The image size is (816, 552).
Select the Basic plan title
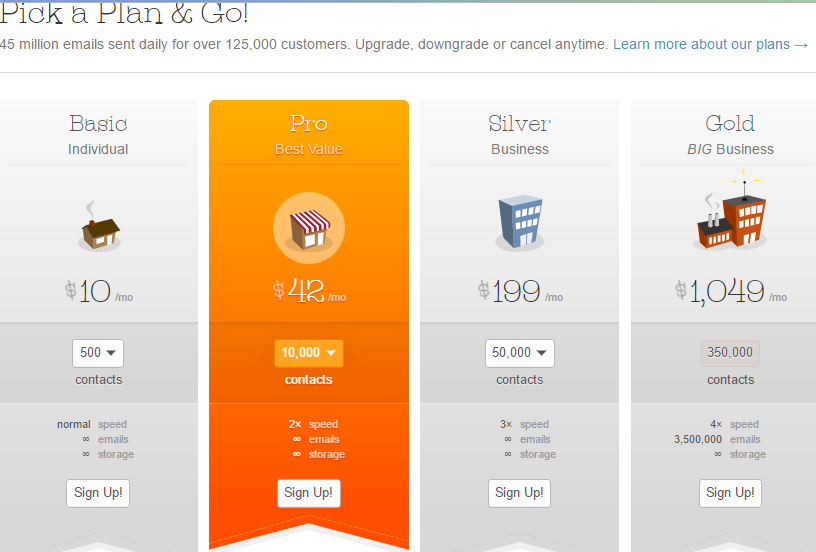tap(98, 124)
